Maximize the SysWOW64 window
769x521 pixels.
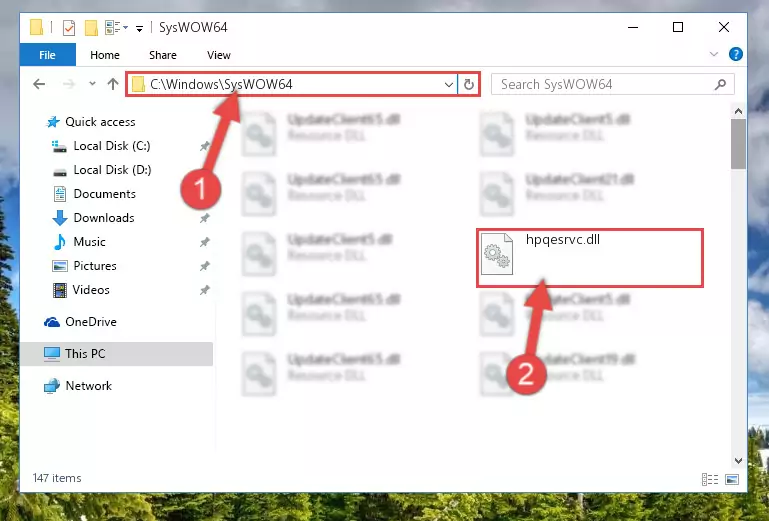[678, 27]
